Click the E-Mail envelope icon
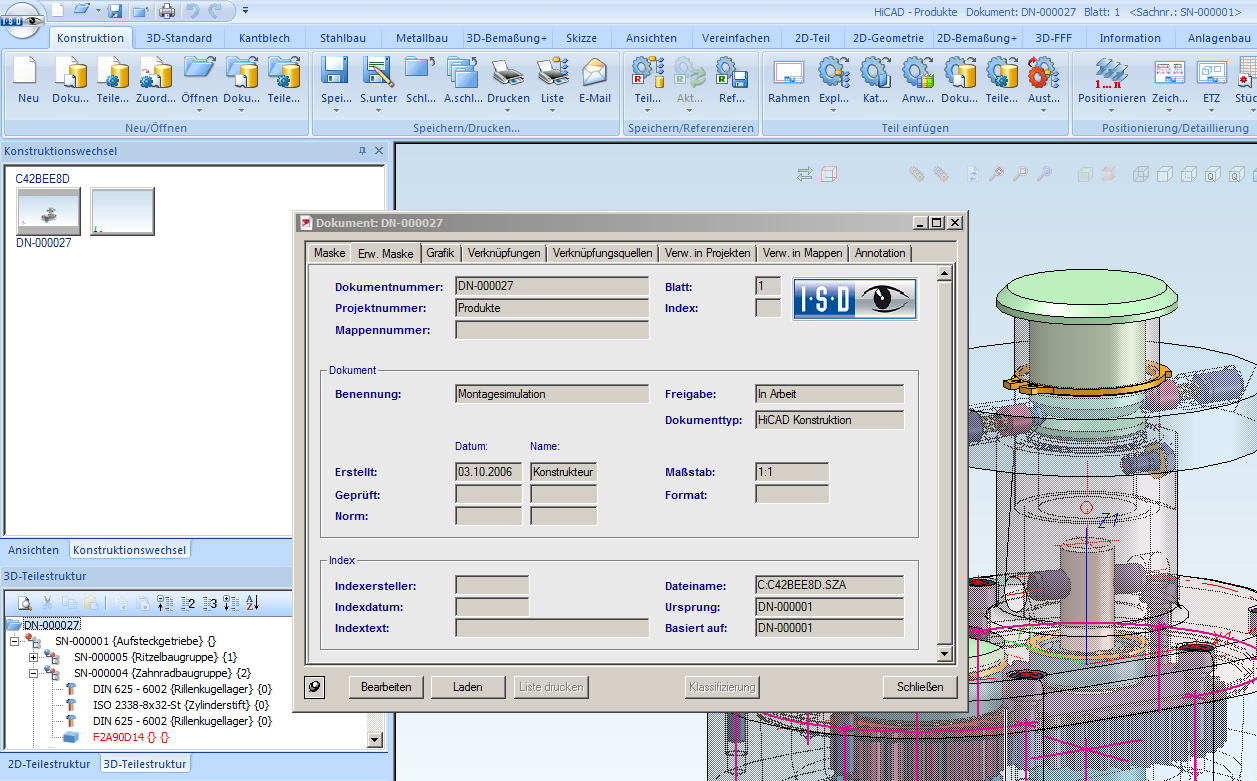The width and height of the screenshot is (1257, 781). coord(594,74)
